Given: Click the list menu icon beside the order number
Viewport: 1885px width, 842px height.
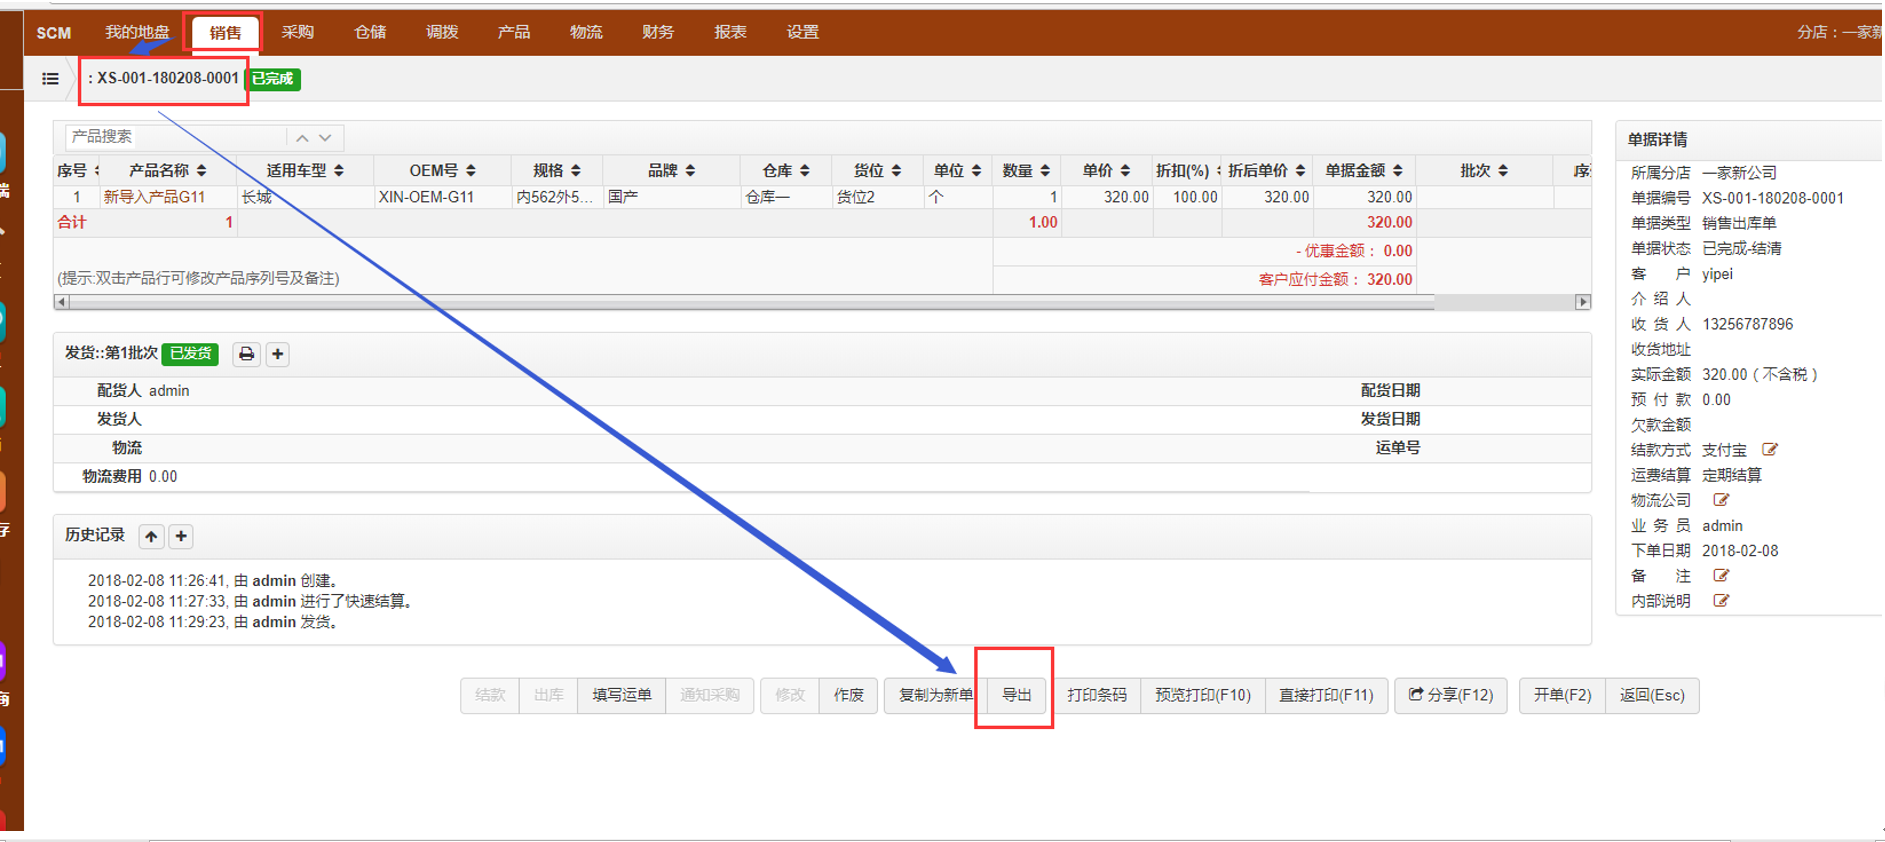Looking at the screenshot, I should click(x=50, y=79).
